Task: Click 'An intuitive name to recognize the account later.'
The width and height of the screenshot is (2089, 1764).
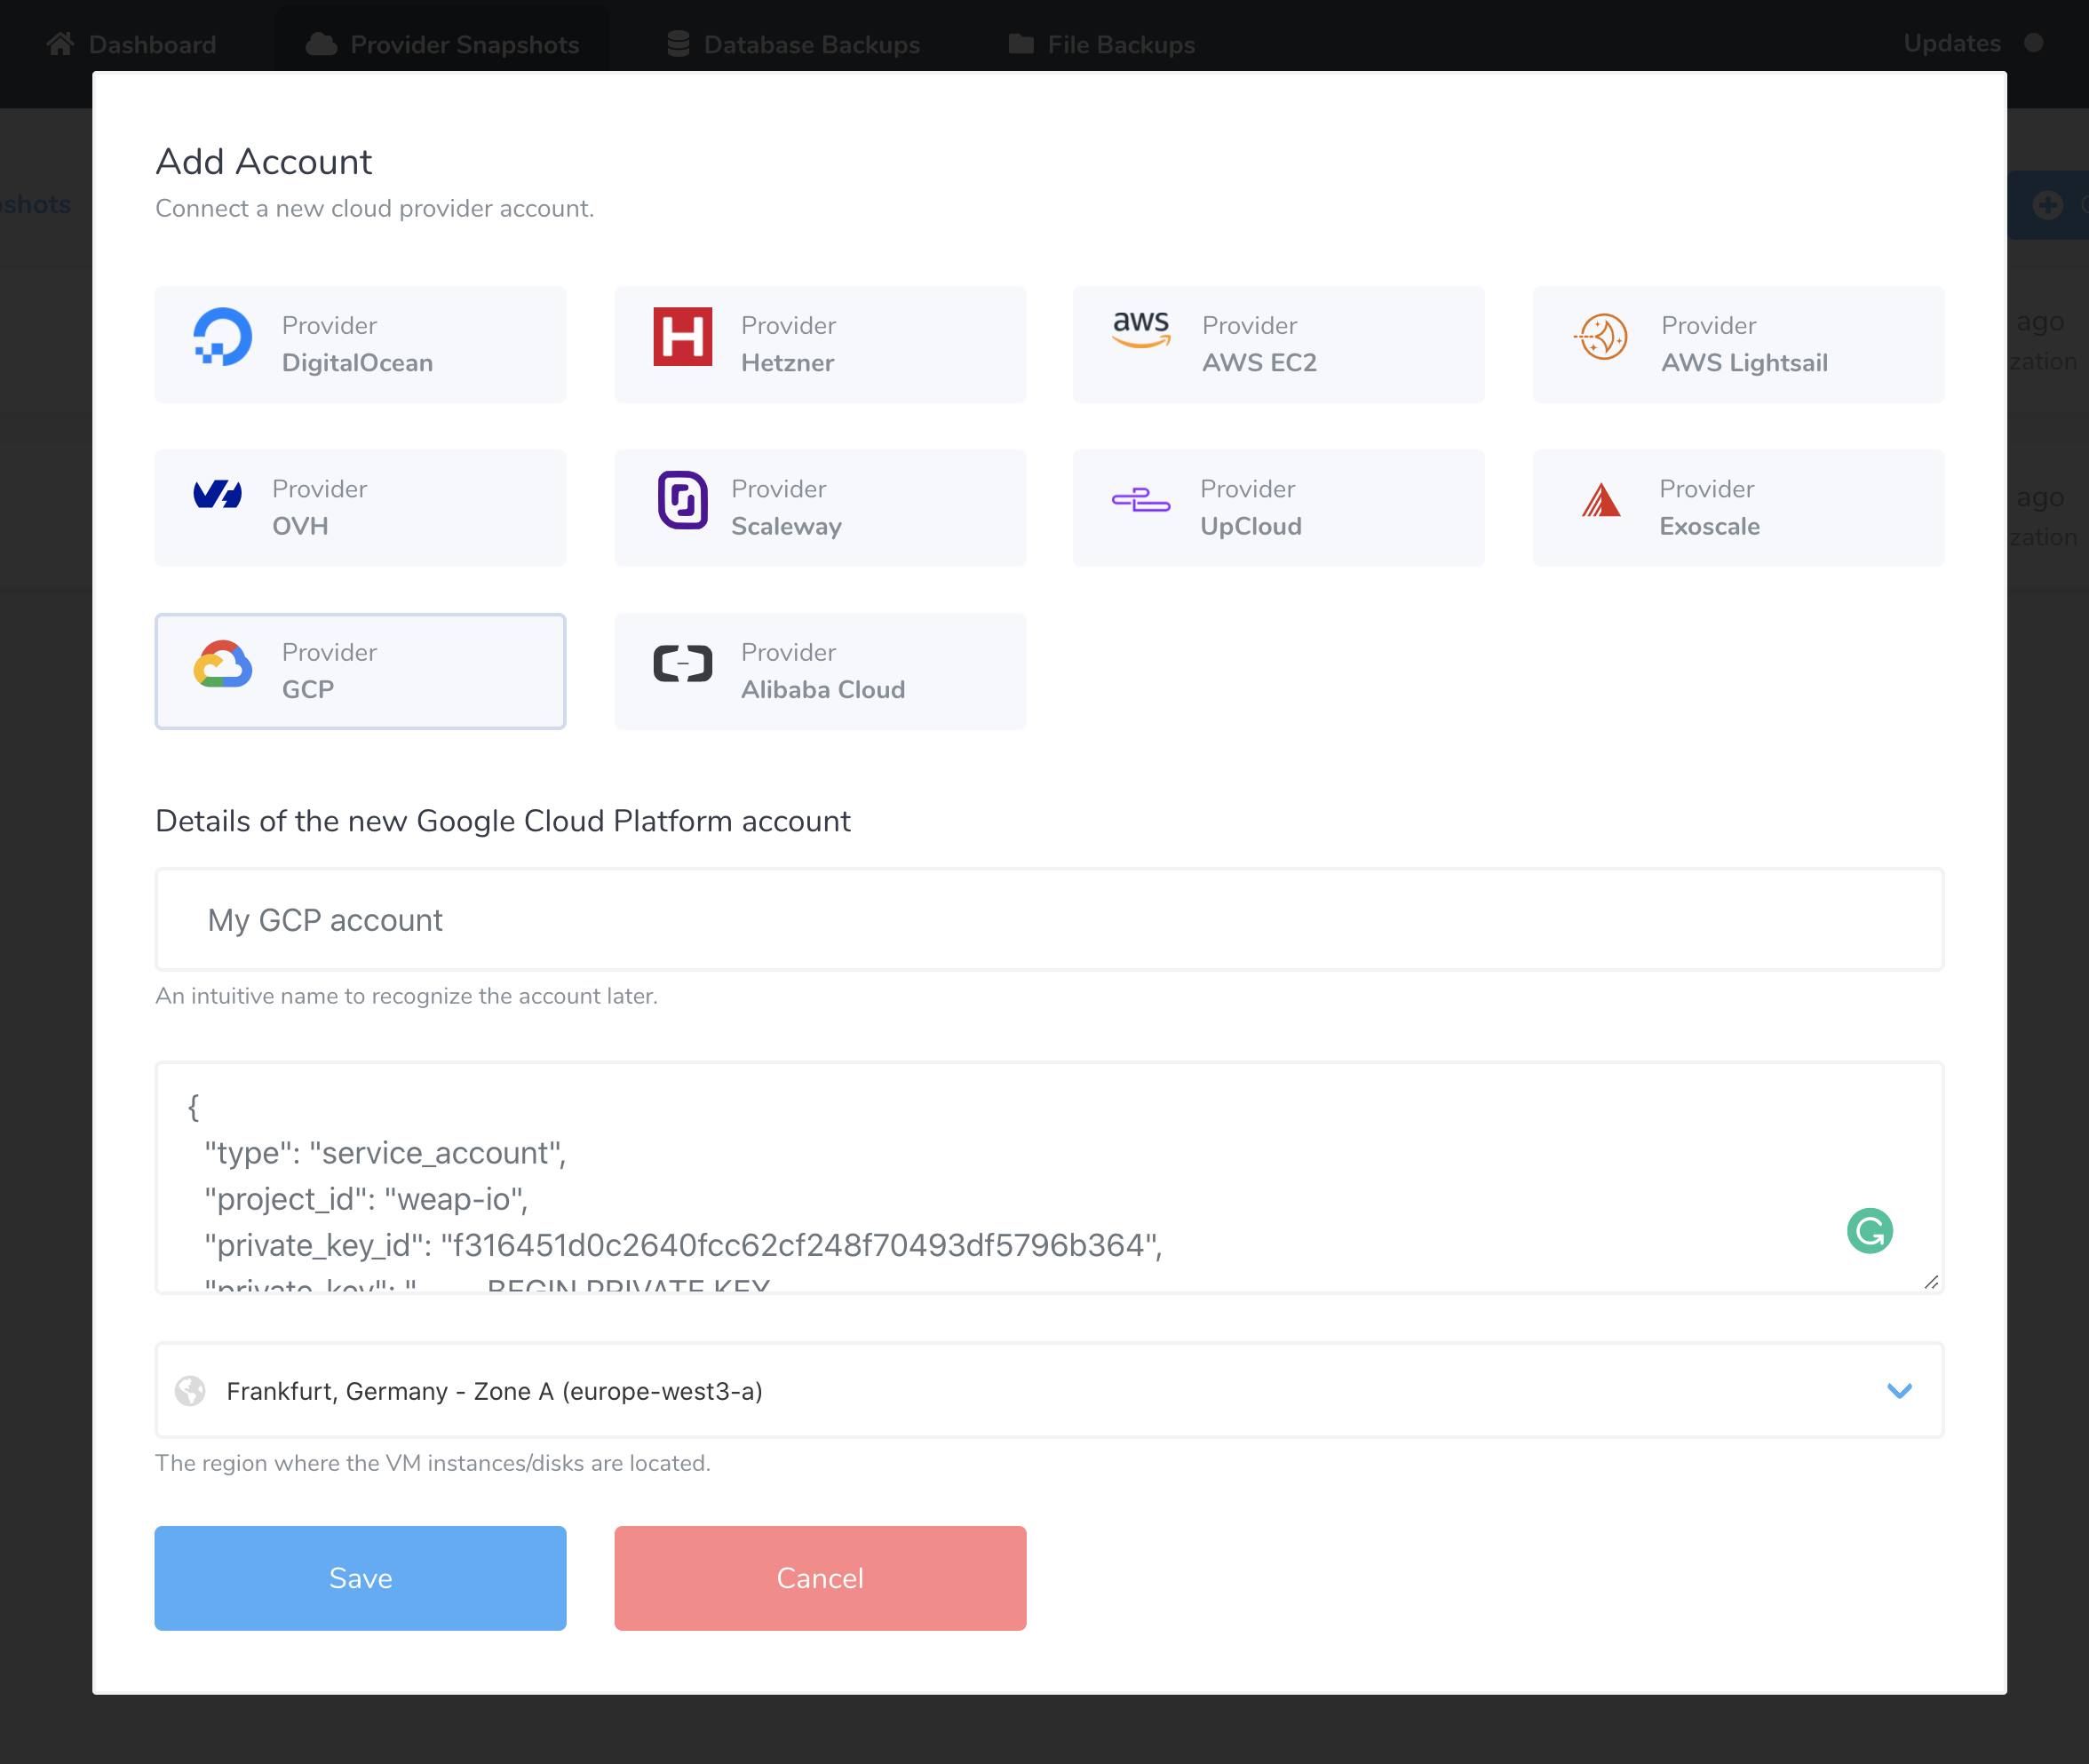Action: pyautogui.click(x=406, y=996)
